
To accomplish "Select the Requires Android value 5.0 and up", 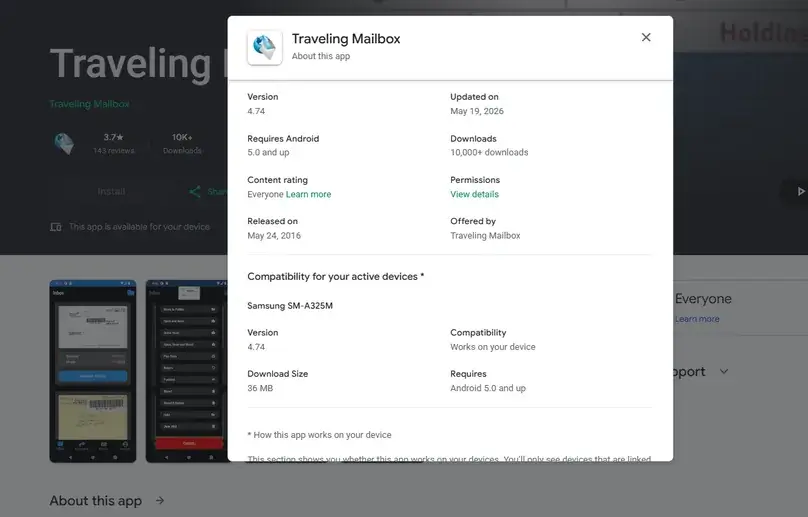I will point(268,152).
